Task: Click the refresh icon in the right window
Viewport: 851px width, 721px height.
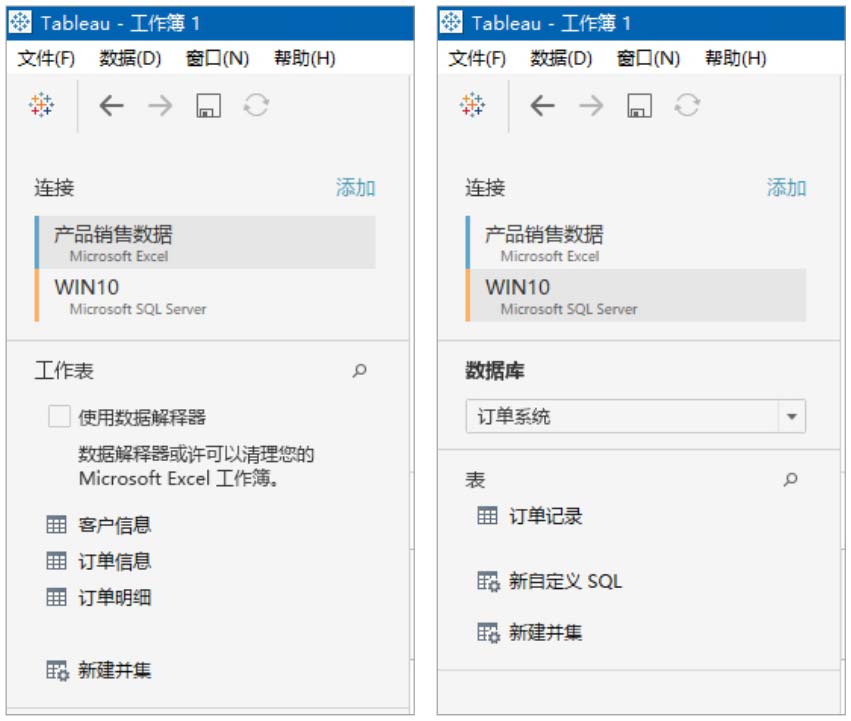Action: click(x=687, y=105)
